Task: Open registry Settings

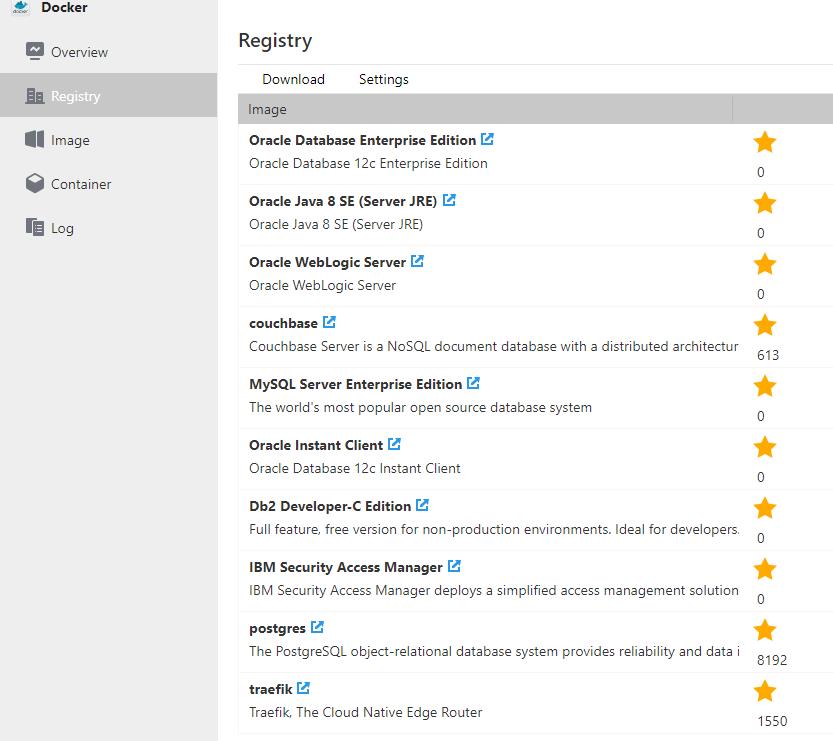Action: pyautogui.click(x=383, y=79)
